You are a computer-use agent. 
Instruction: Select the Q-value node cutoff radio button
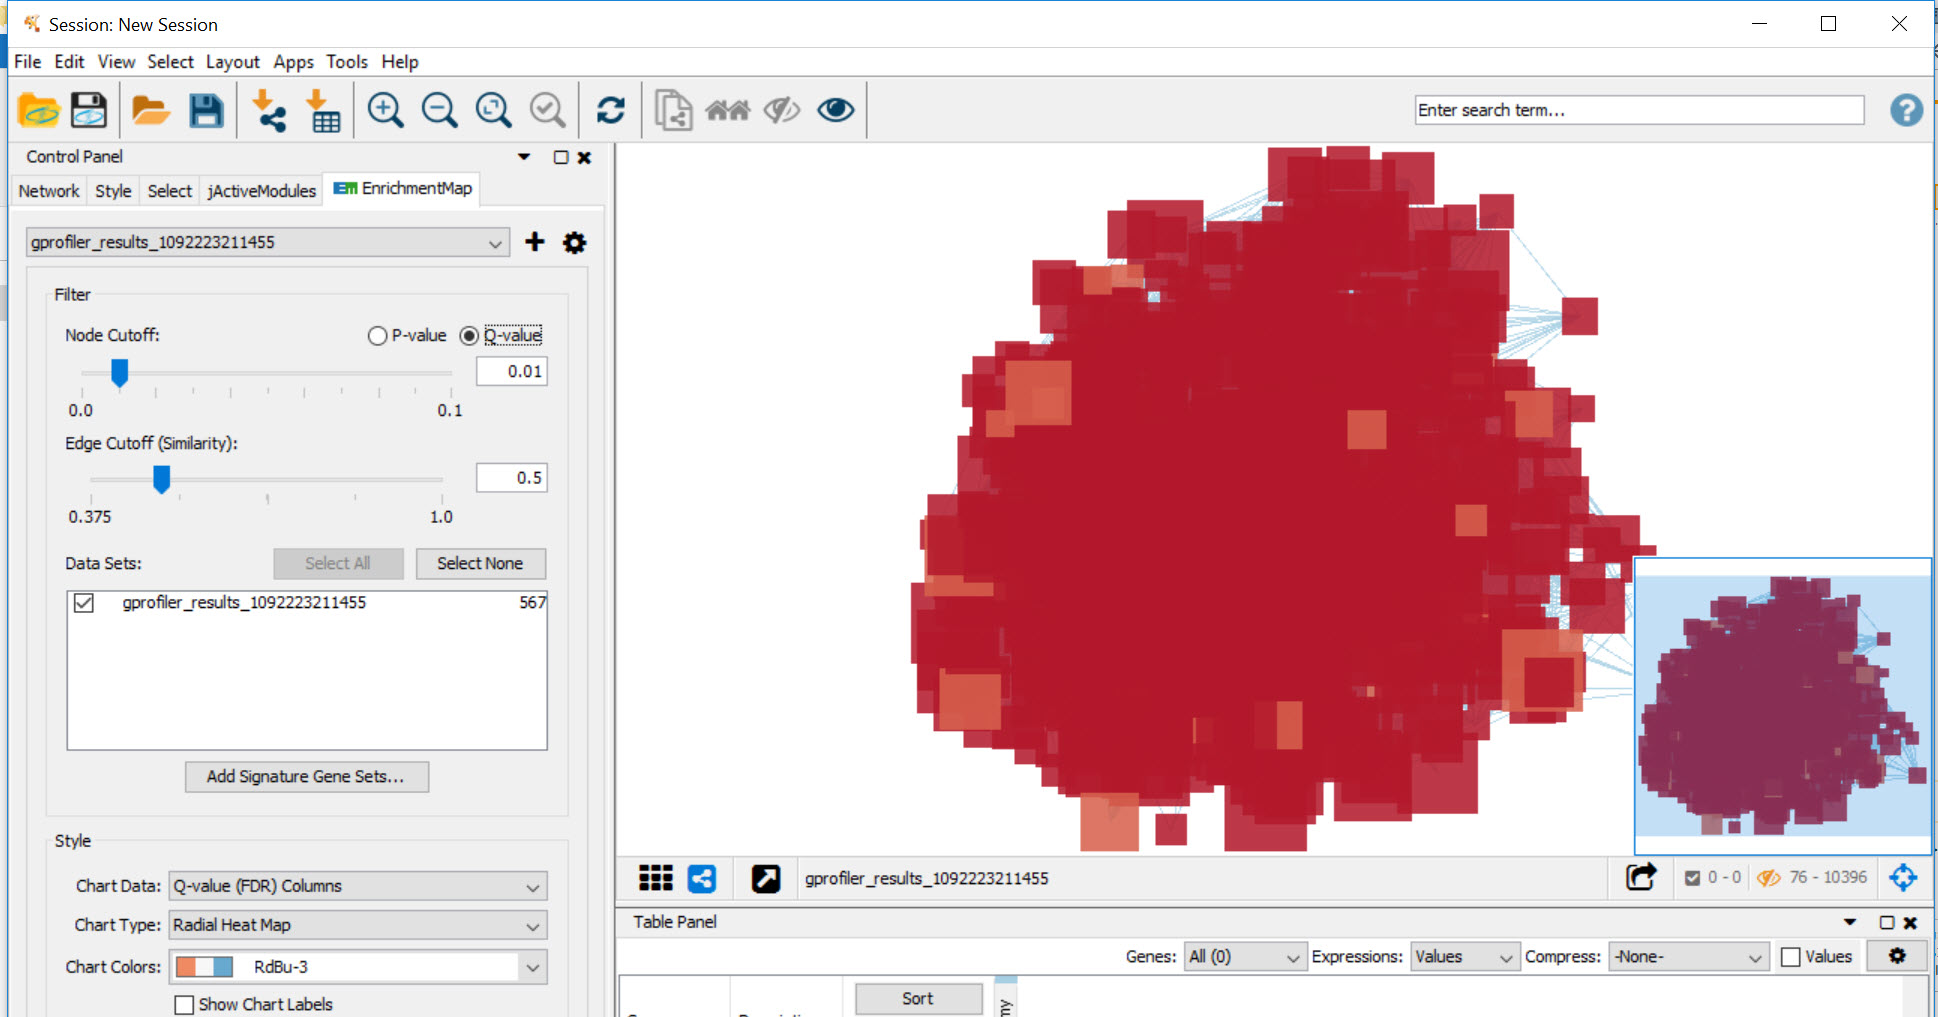click(x=469, y=336)
